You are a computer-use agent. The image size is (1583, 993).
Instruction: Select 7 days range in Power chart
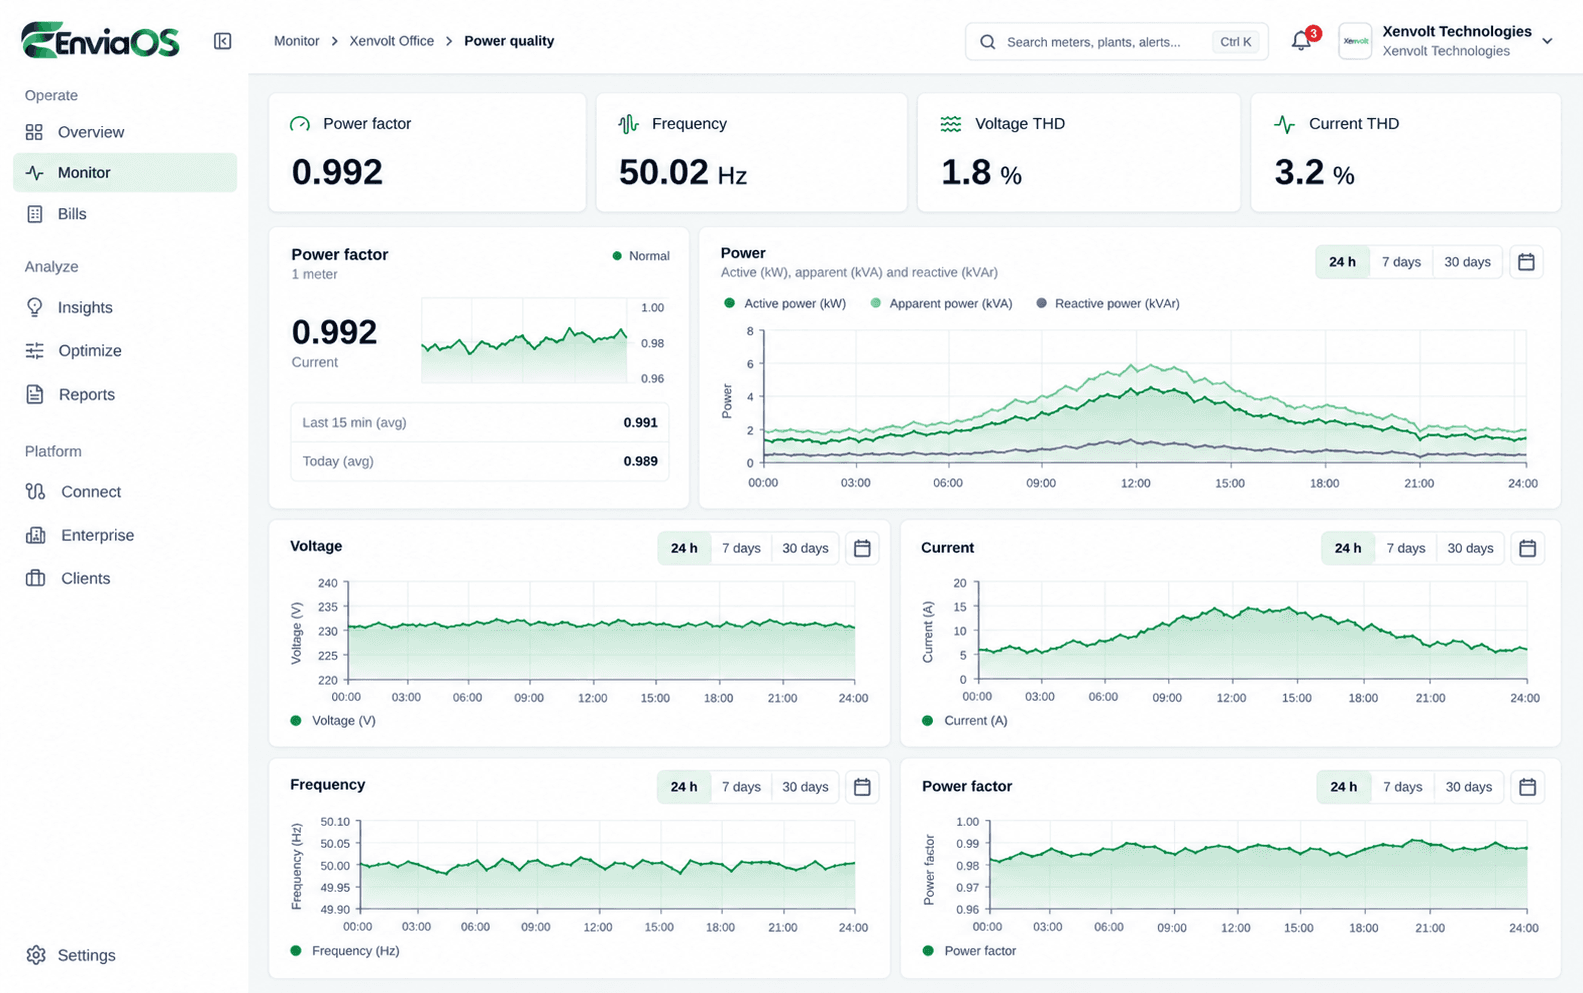tap(1401, 262)
